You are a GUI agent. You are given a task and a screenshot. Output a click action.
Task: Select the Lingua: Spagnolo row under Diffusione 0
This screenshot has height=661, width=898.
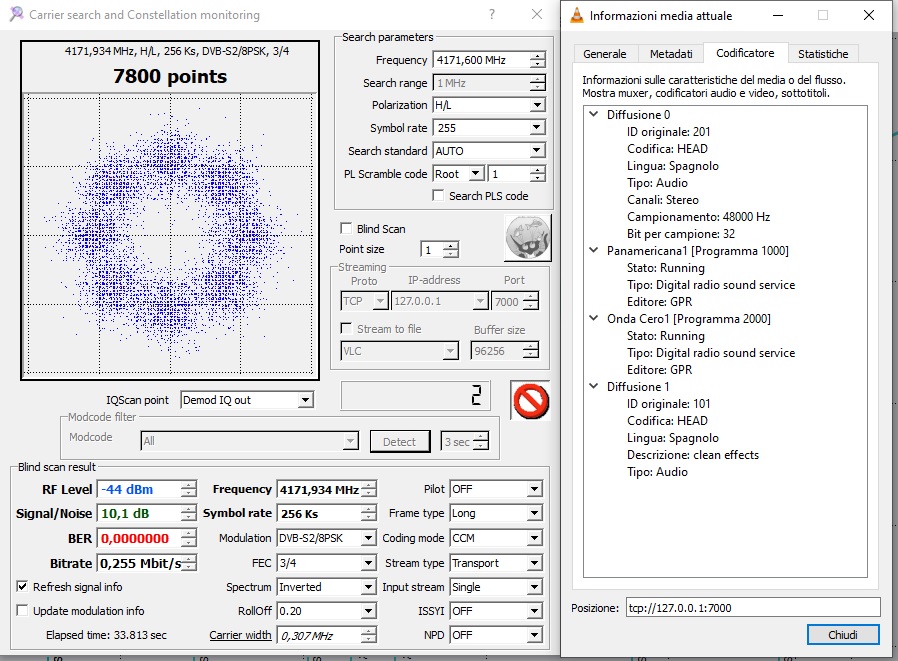coord(672,166)
